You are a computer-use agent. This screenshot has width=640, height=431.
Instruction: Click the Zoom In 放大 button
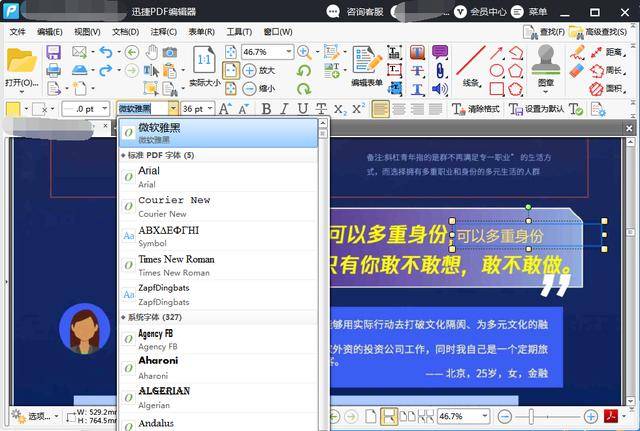[x=259, y=70]
